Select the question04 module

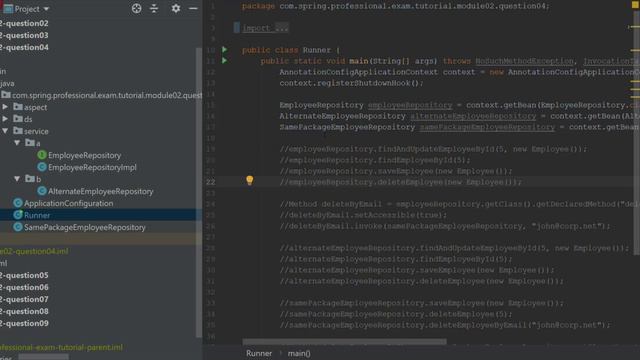pyautogui.click(x=24, y=47)
